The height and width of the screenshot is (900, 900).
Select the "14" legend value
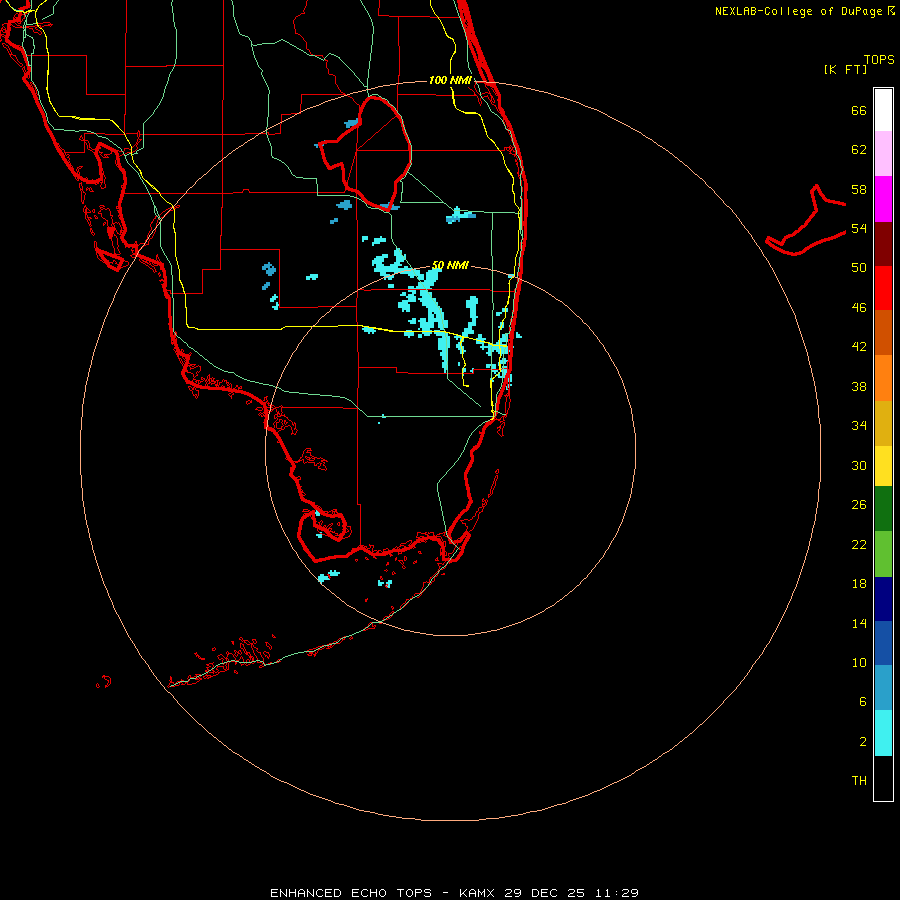point(859,623)
